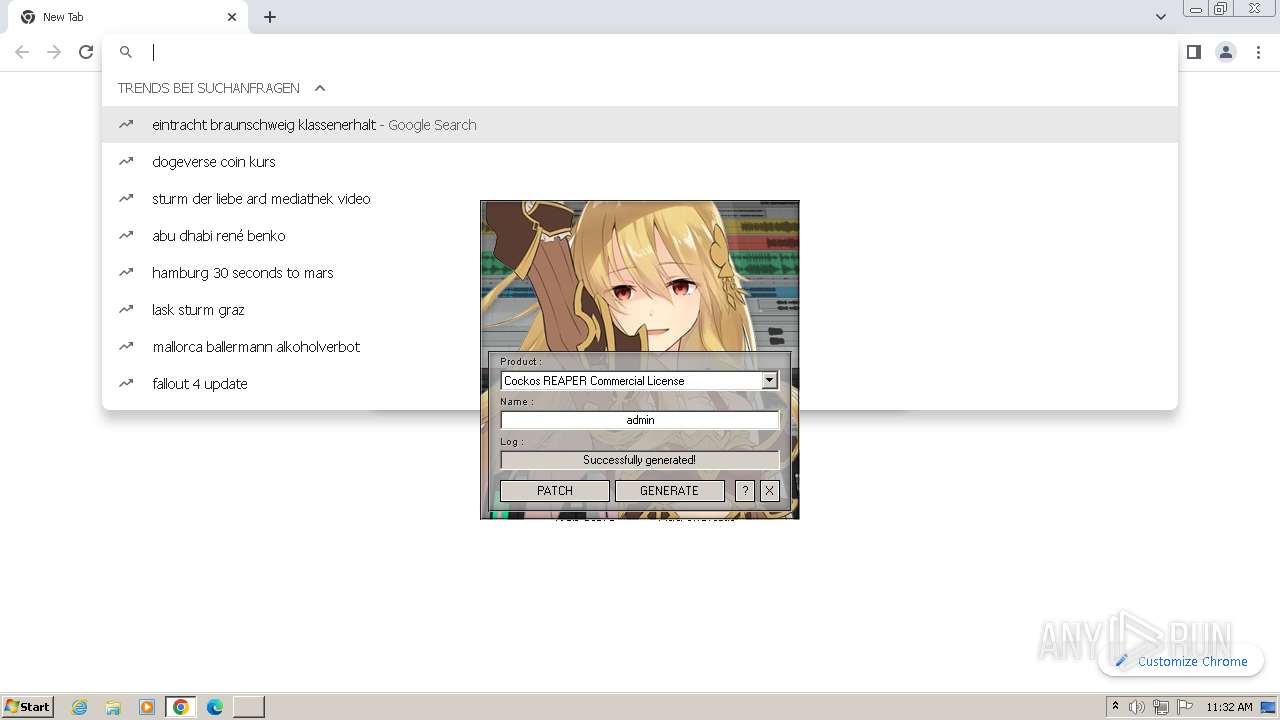Close the dialog with its X button
Screen dimensions: 1280x720
tap(770, 491)
